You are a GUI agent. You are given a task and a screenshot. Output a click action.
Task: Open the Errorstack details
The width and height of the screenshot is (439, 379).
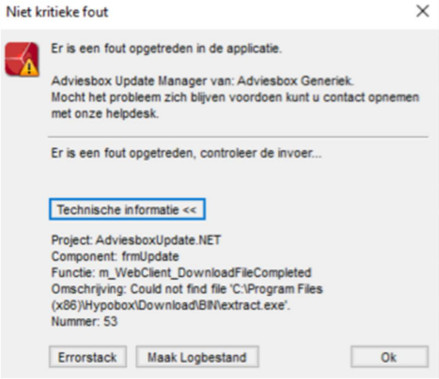[x=88, y=357]
